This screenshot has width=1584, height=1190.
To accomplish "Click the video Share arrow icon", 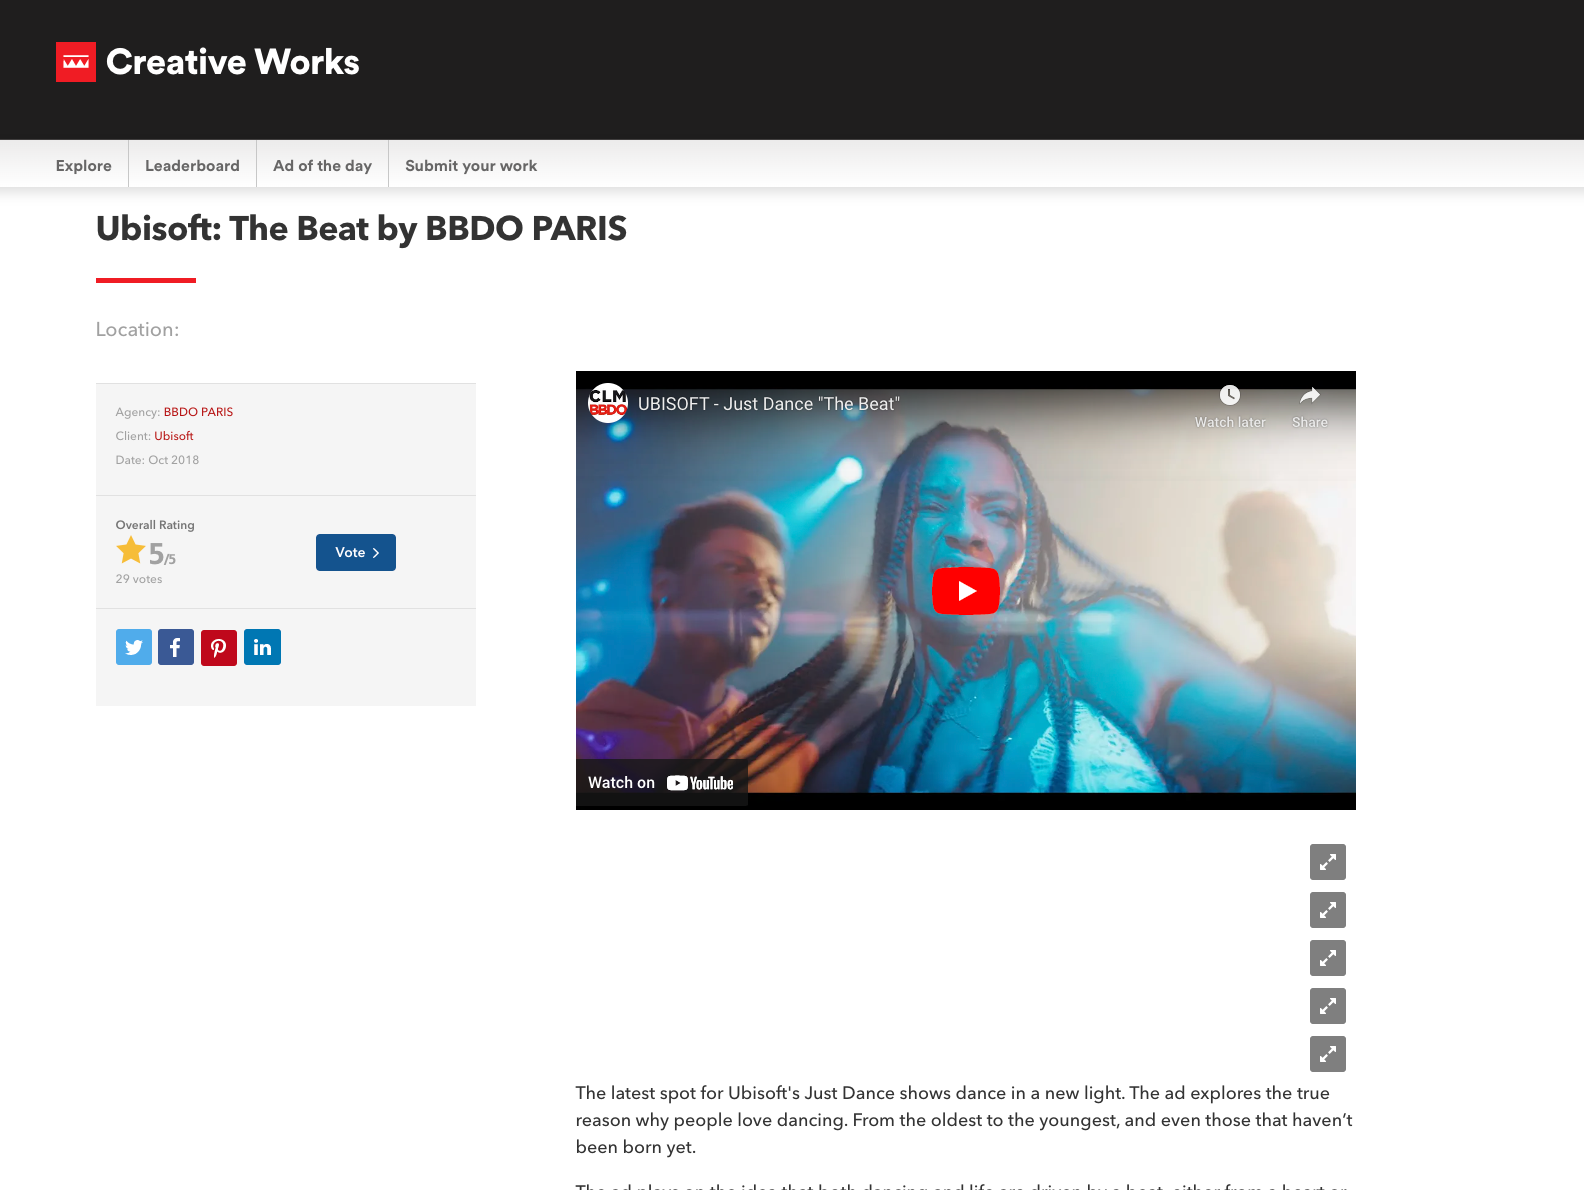I will click(1310, 395).
